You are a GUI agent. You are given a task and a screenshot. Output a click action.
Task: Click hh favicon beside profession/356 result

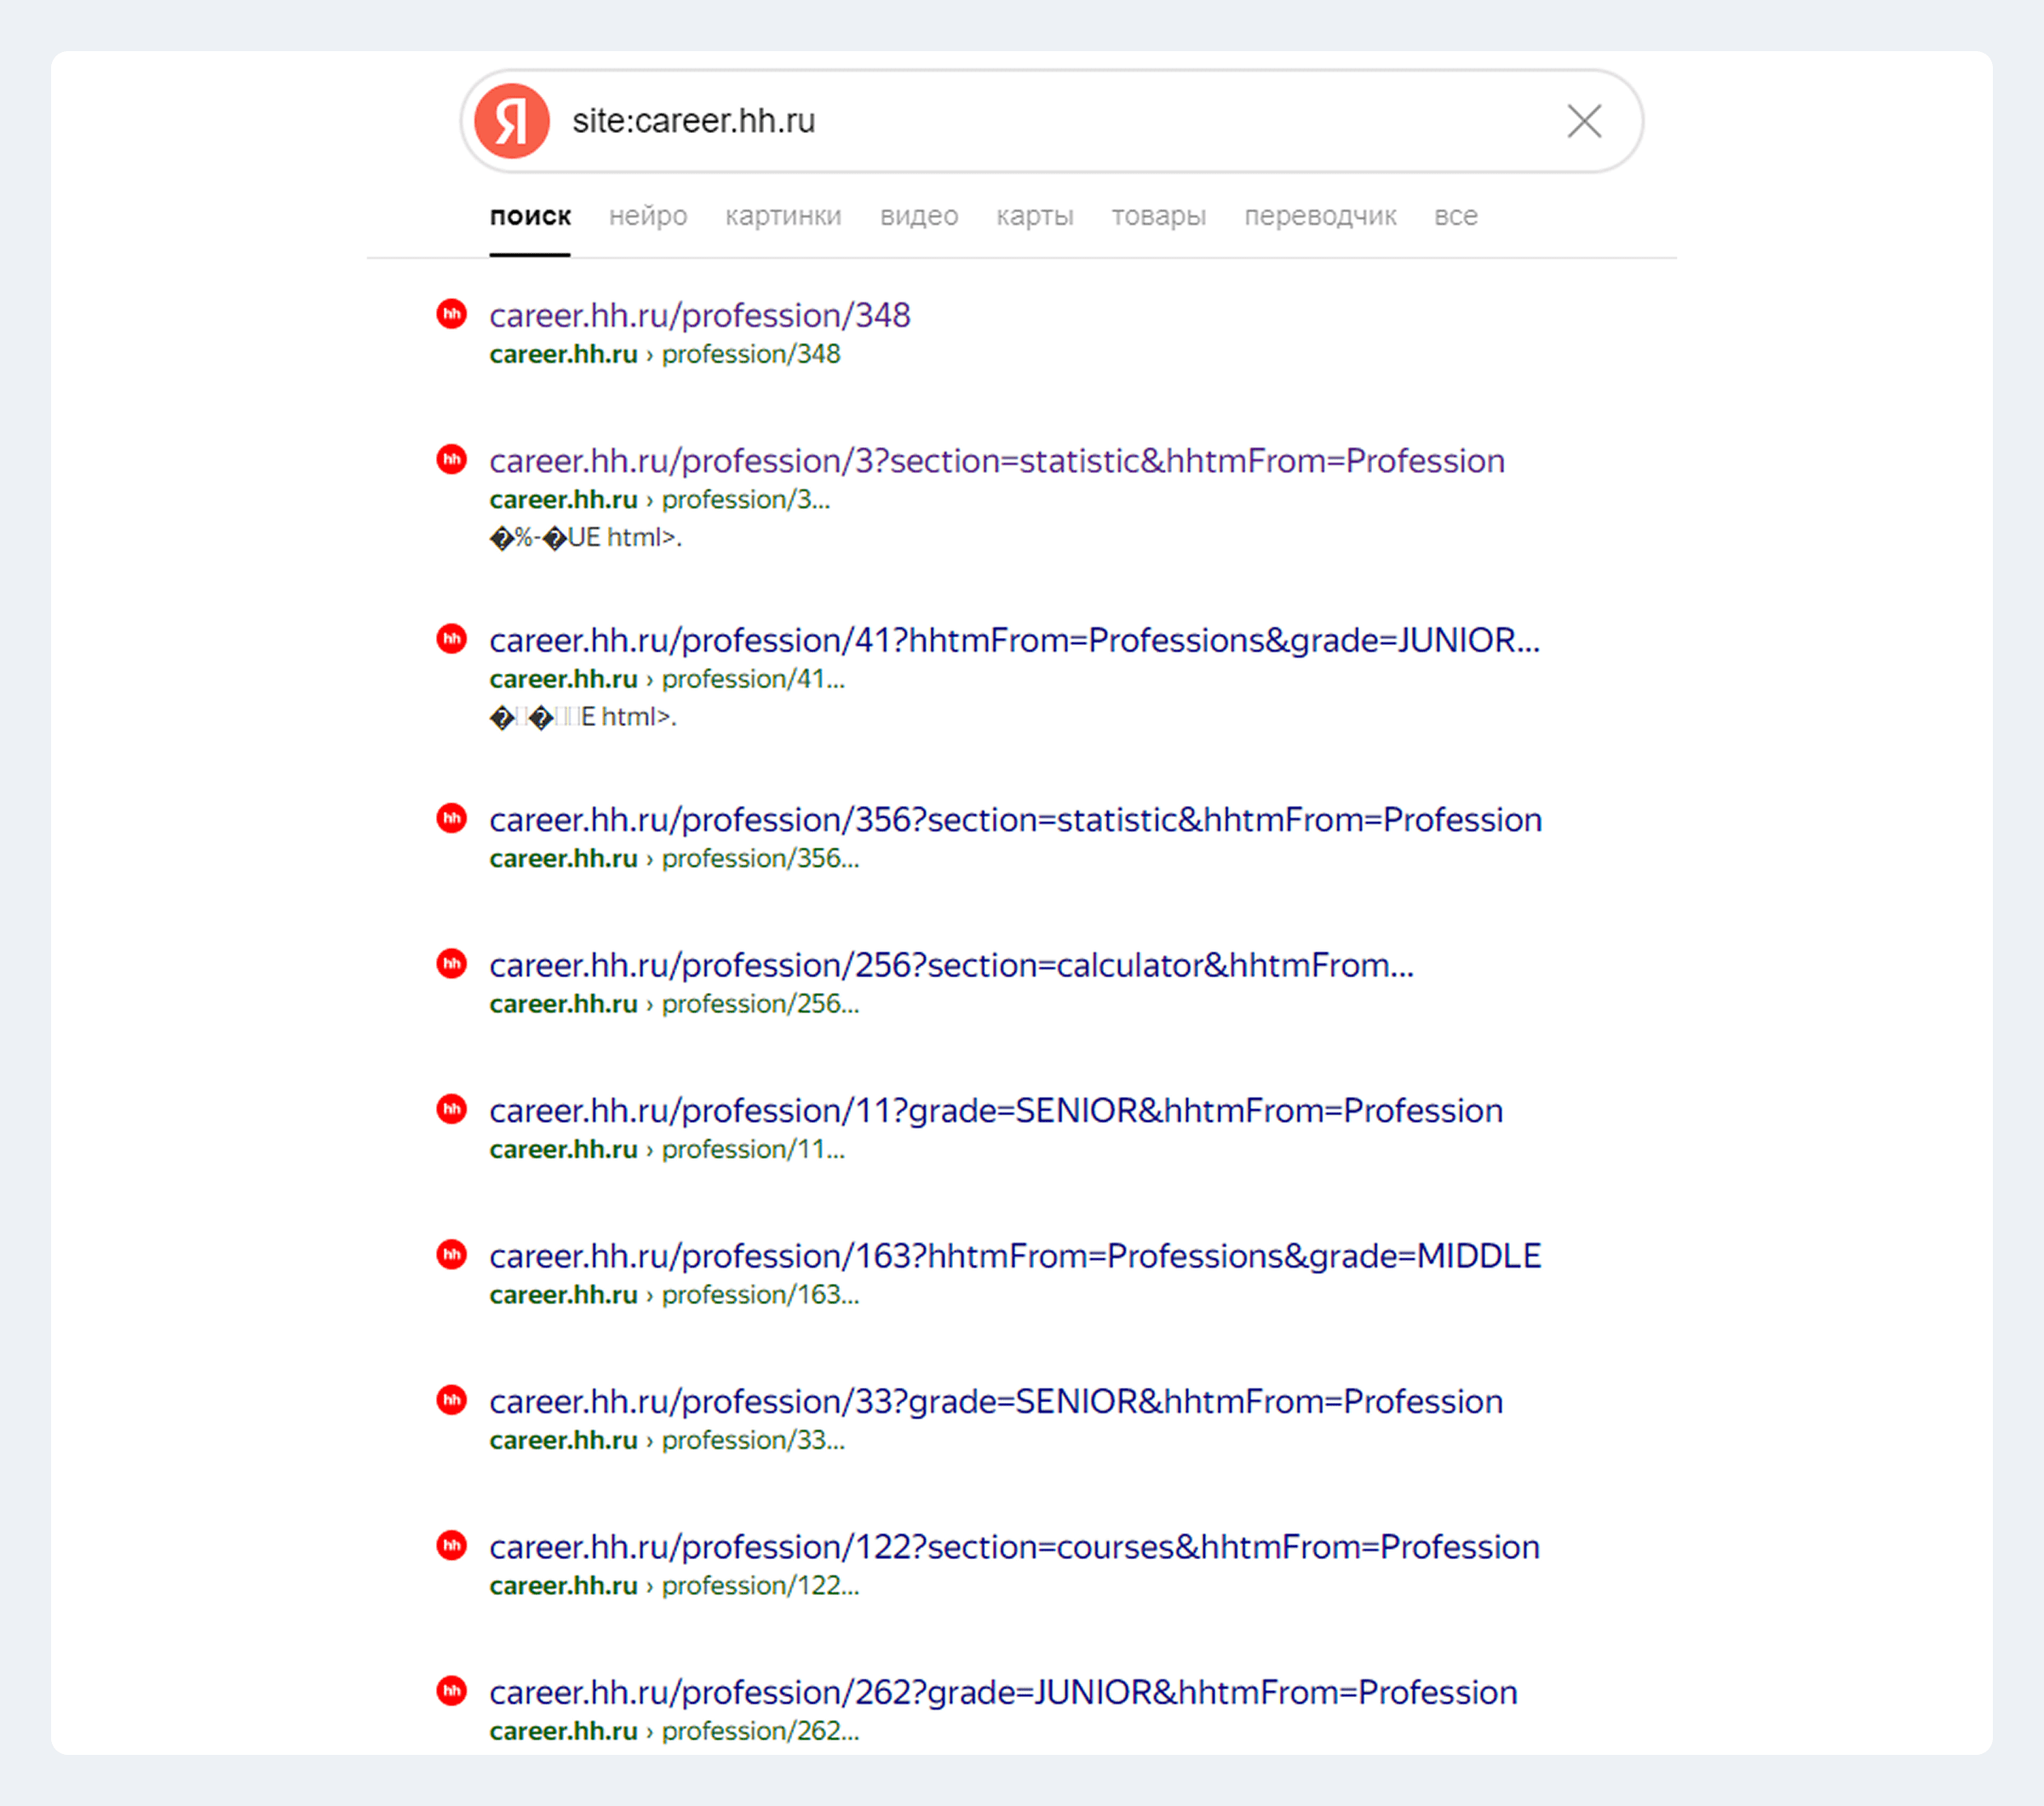click(452, 818)
